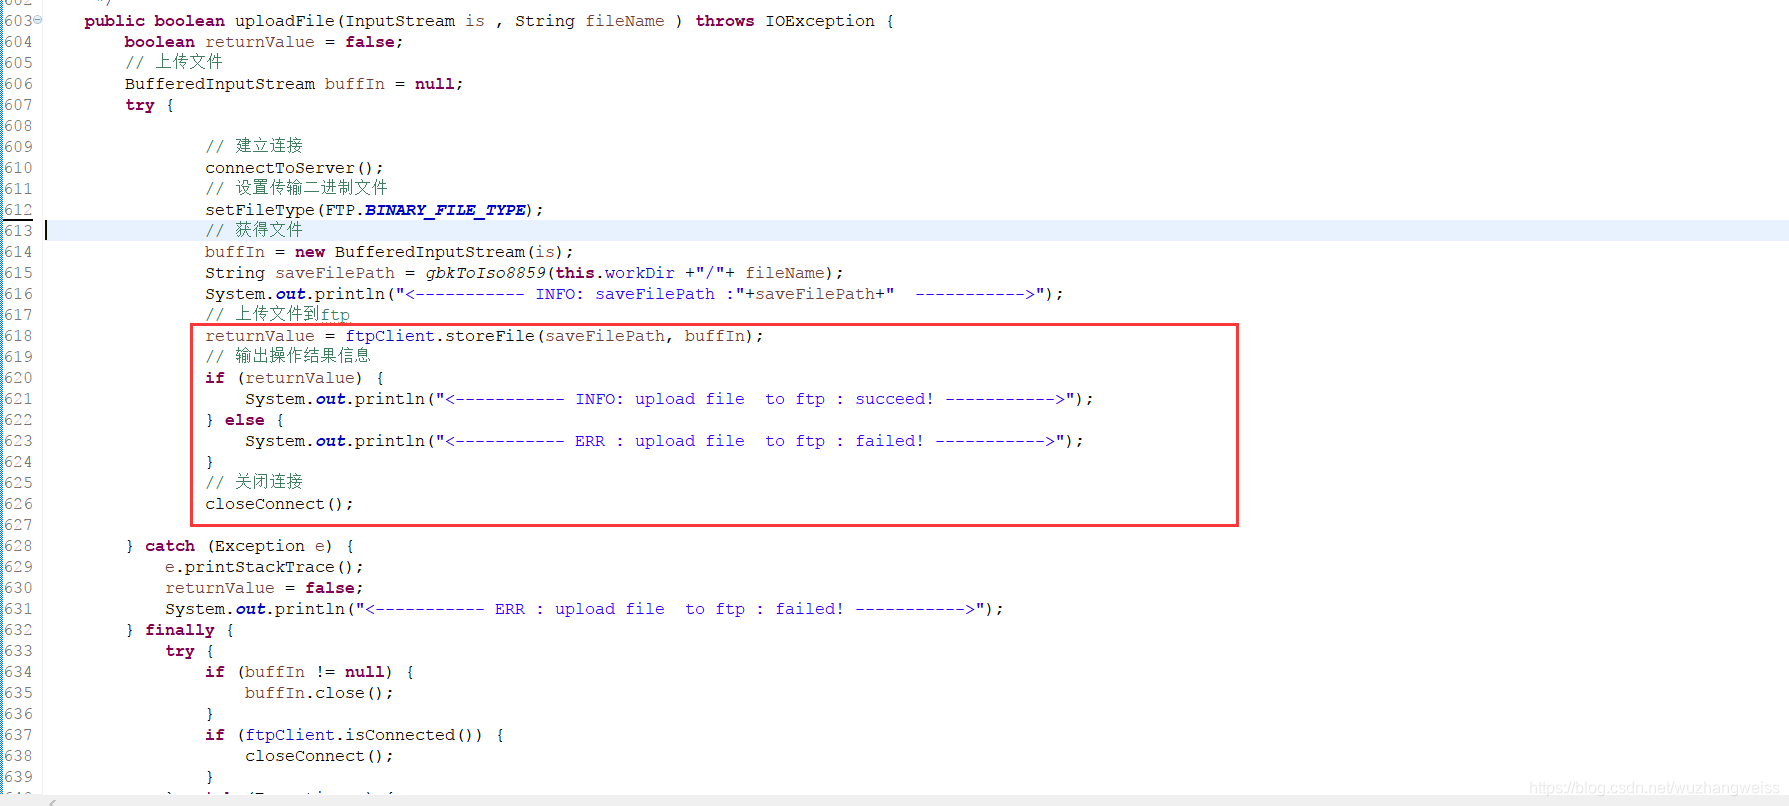Click the try keyword on line 633
This screenshot has height=806, width=1789.
tap(180, 651)
